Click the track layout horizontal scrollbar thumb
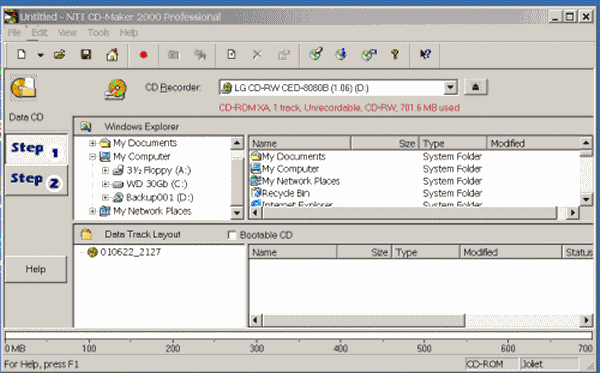This screenshot has width=600, height=373. 364,320
